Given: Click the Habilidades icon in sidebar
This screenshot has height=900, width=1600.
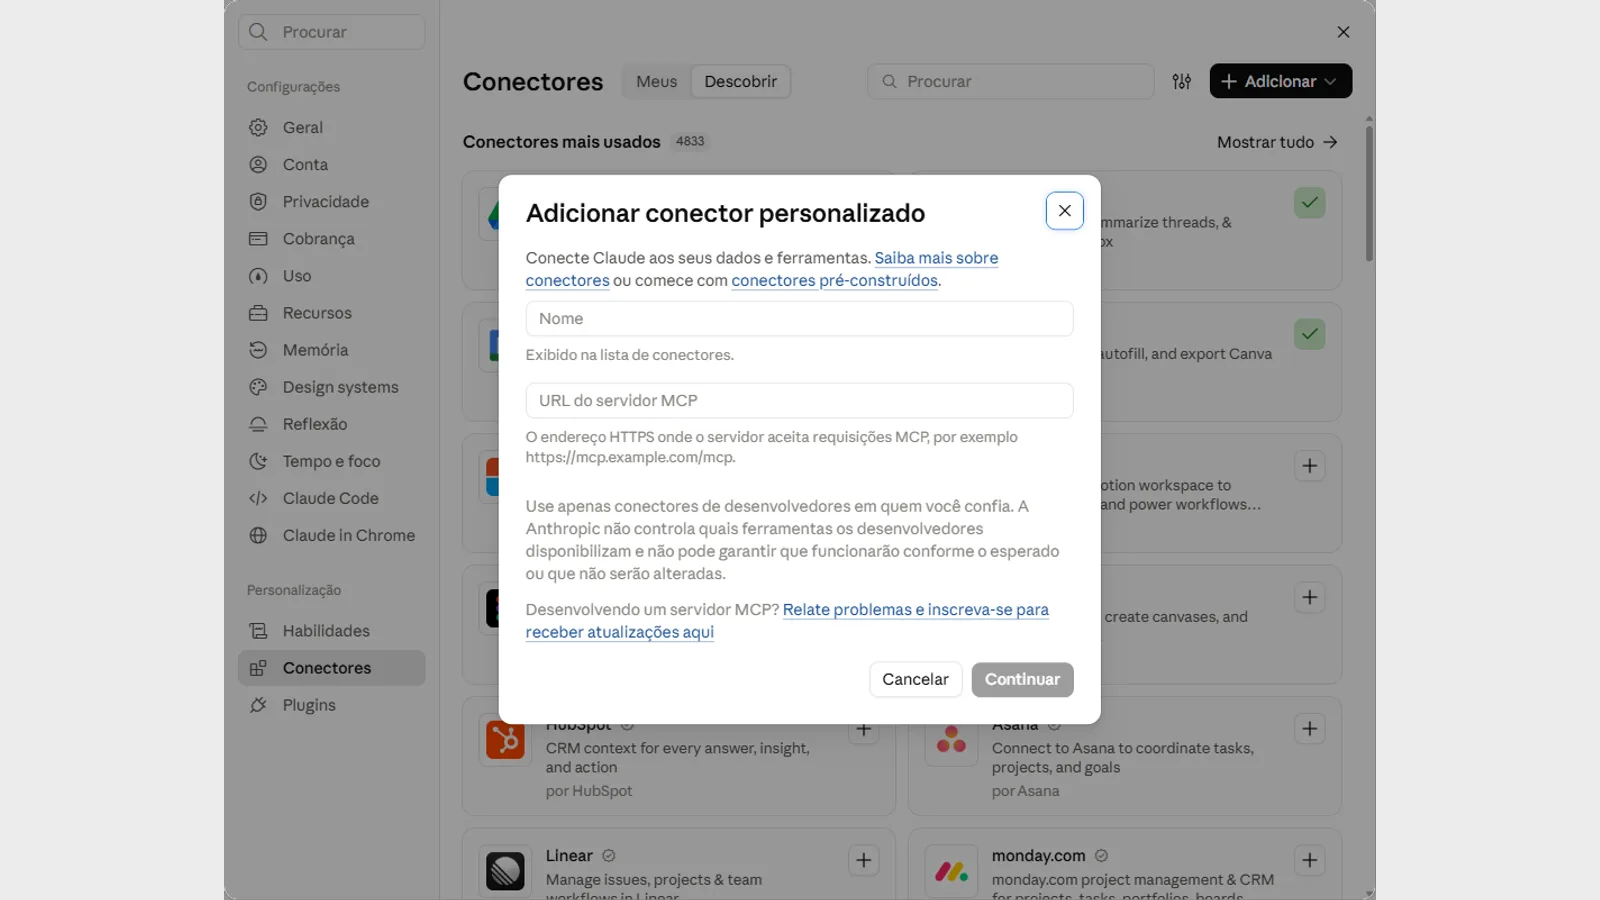Looking at the screenshot, I should tap(258, 631).
